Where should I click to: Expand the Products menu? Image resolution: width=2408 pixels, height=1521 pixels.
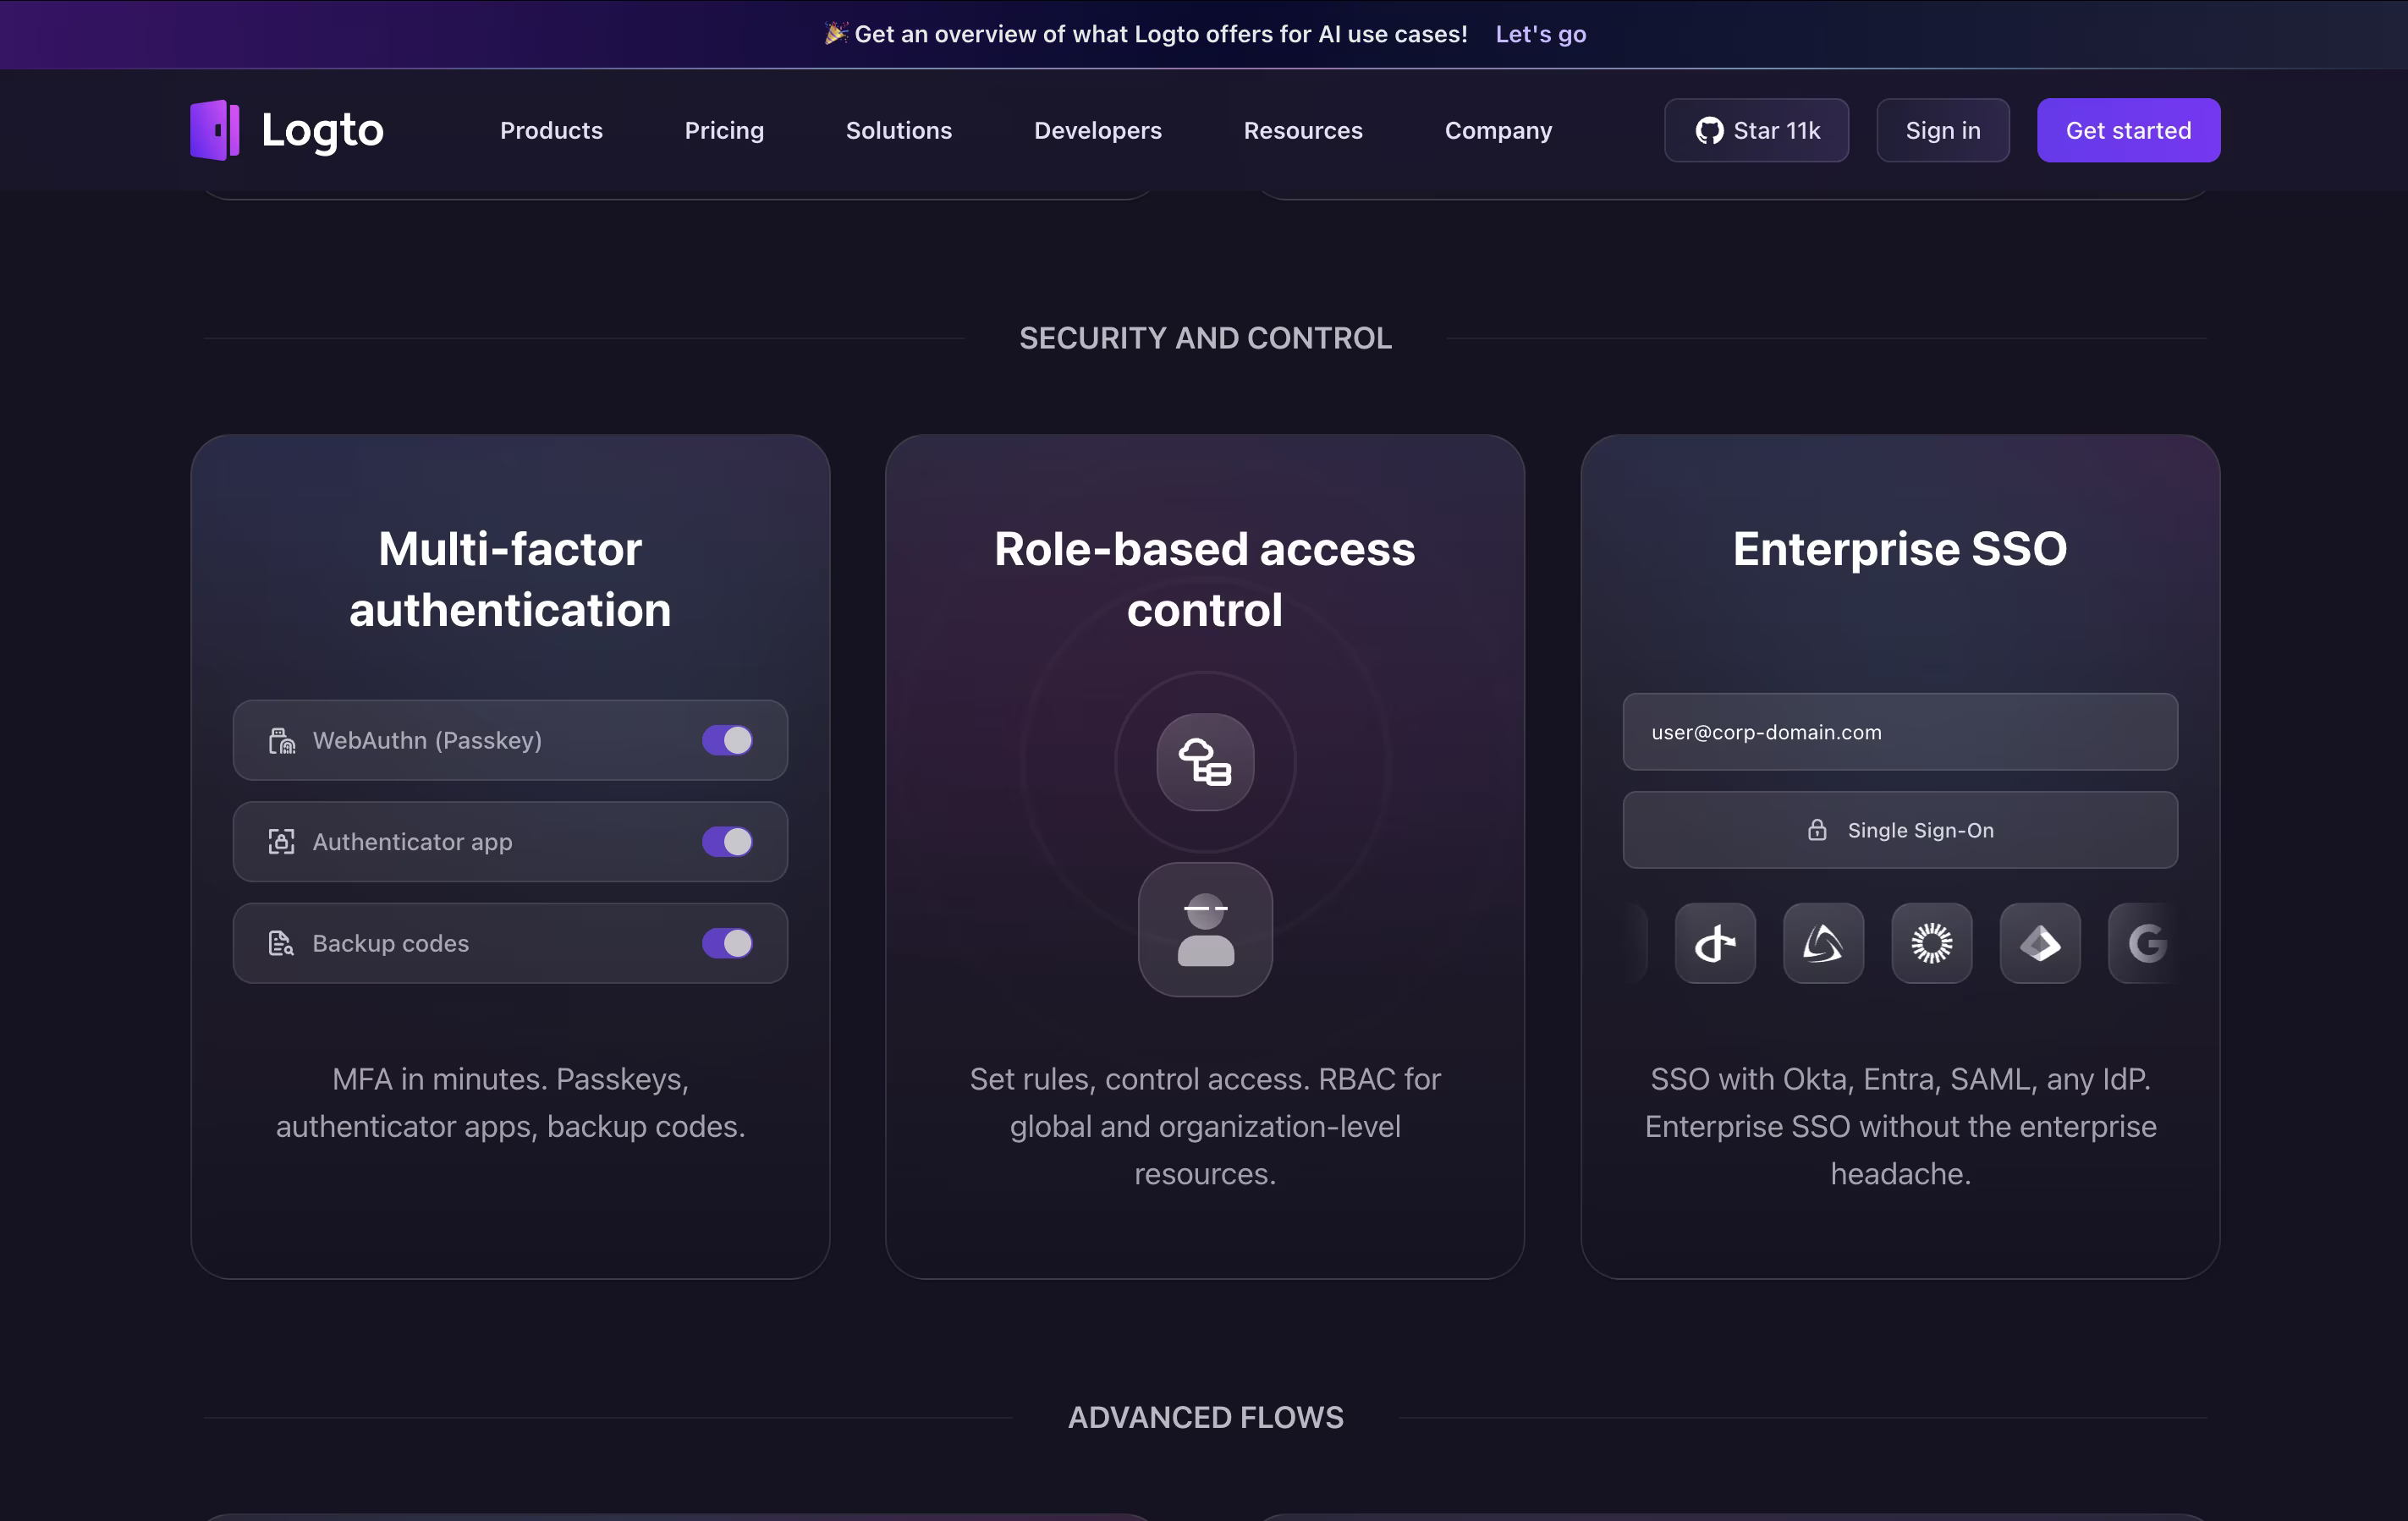pyautogui.click(x=551, y=130)
